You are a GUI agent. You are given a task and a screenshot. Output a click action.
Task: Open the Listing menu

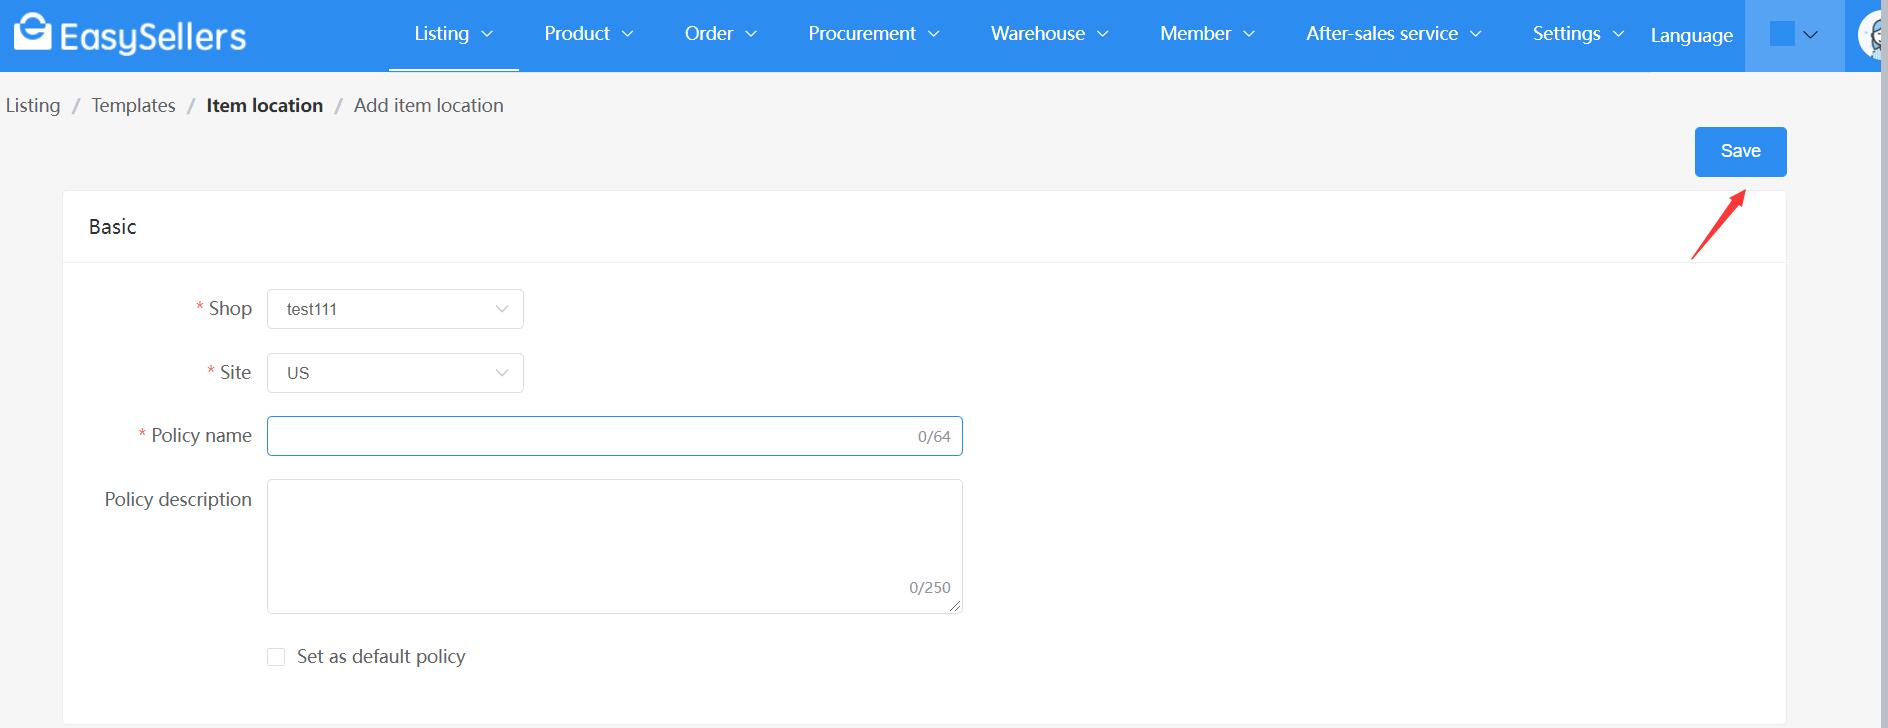tap(454, 34)
